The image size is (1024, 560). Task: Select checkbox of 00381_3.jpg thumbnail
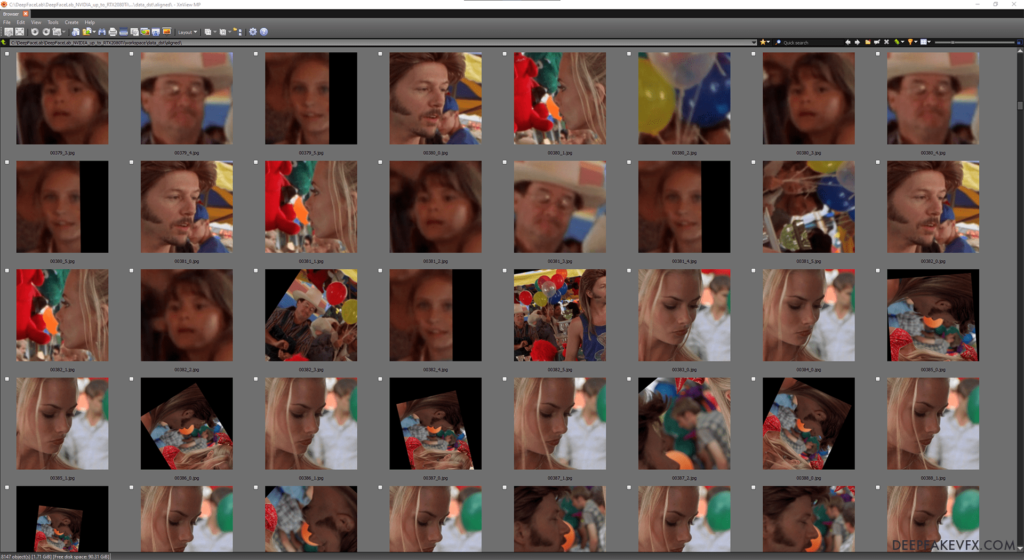504,162
